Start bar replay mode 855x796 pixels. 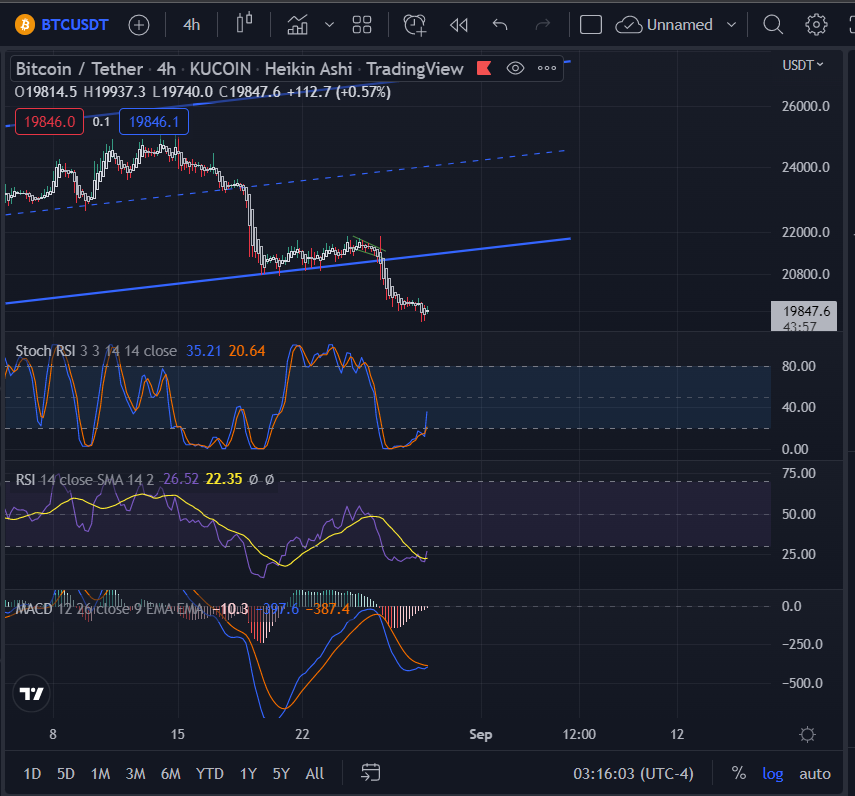[x=458, y=24]
